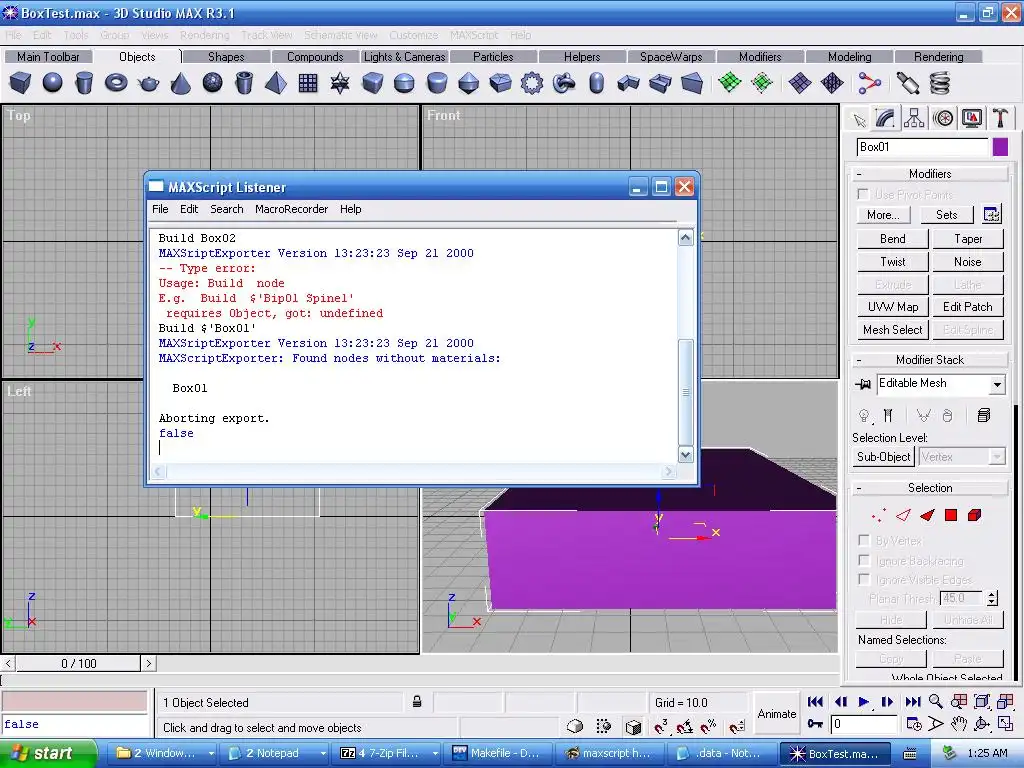1024x768 pixels.
Task: Click the 0 / 100 time slider
Action: pos(78,664)
